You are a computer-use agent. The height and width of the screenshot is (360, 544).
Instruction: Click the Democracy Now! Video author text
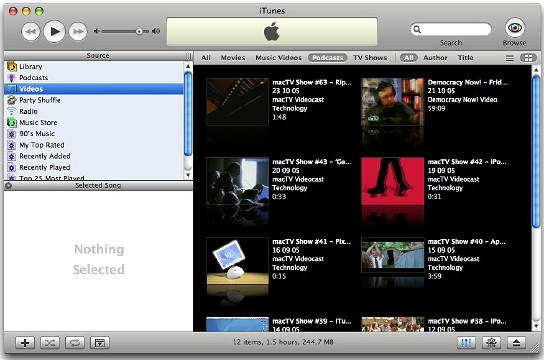point(462,100)
